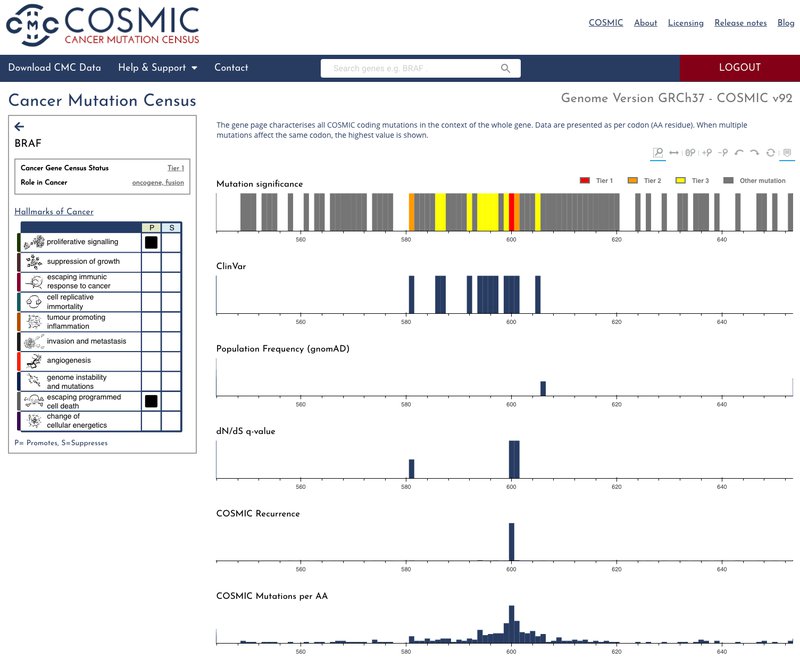Redo the chart zoom action
800x659 pixels.
[x=754, y=153]
